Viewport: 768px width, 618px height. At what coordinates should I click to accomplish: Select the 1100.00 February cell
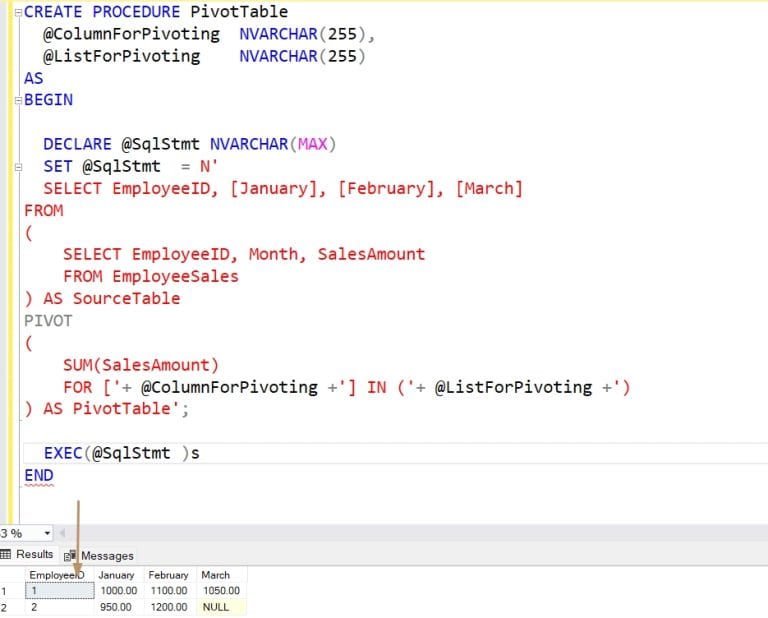click(x=170, y=591)
